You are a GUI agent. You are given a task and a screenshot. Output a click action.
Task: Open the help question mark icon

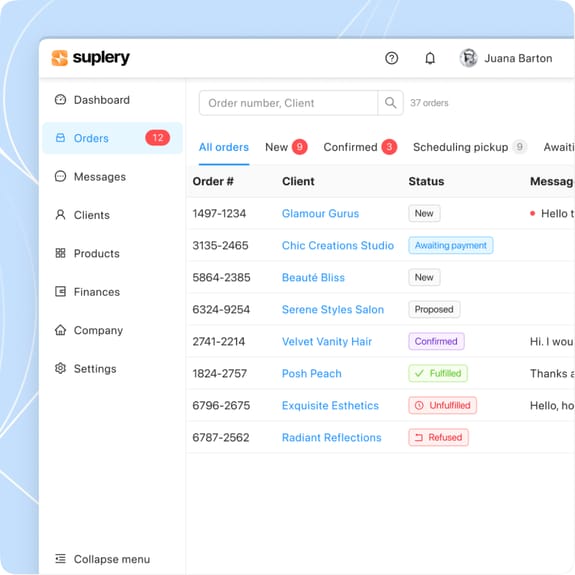pyautogui.click(x=391, y=58)
